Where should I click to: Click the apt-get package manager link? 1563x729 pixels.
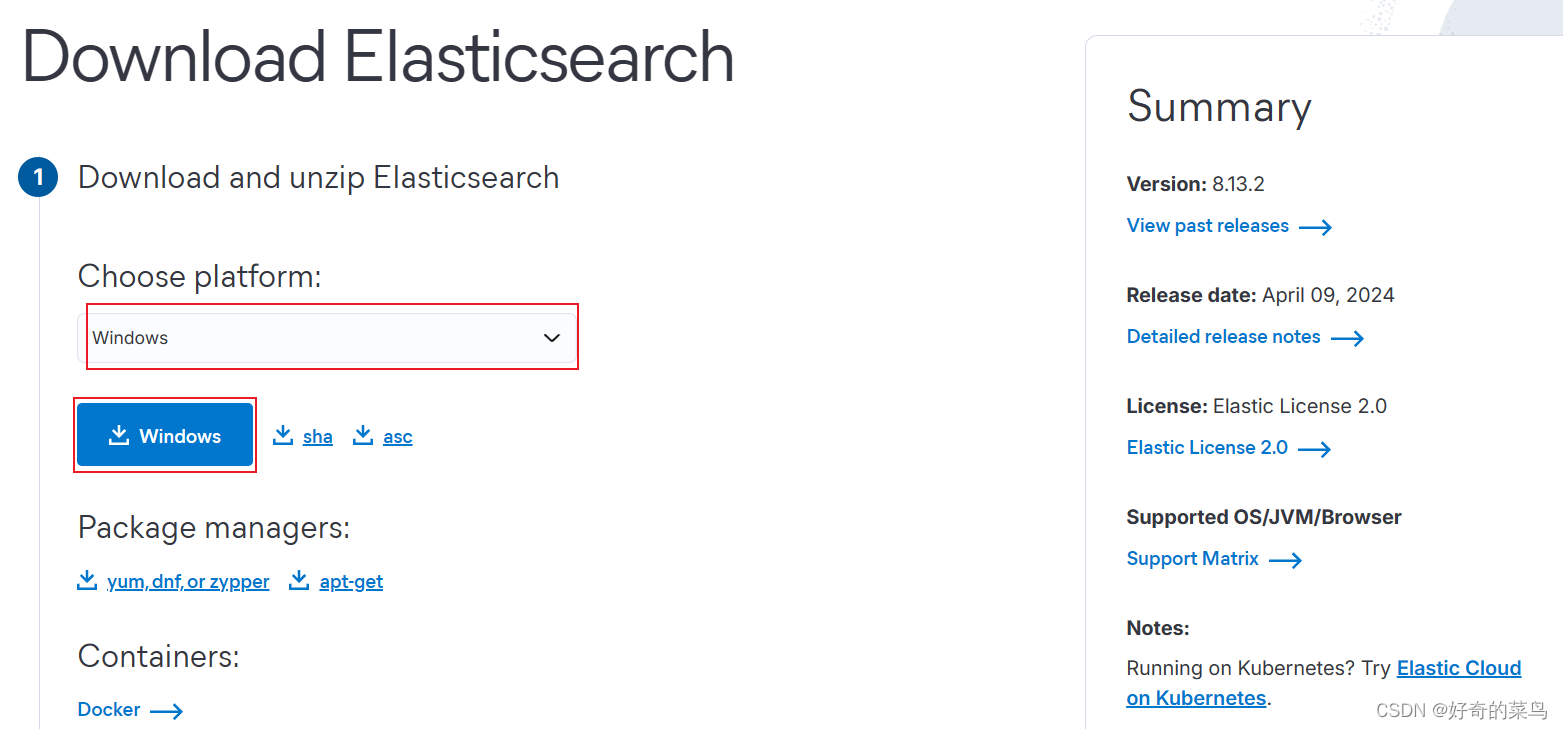coord(350,581)
